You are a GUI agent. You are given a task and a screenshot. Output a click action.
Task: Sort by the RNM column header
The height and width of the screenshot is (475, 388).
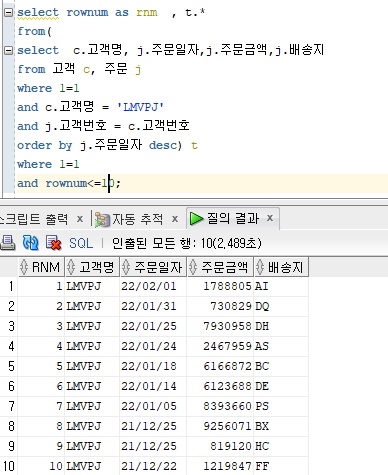41,267
